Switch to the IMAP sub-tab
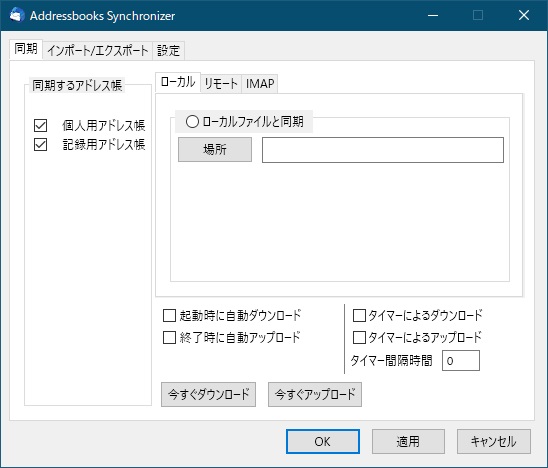 pyautogui.click(x=260, y=84)
